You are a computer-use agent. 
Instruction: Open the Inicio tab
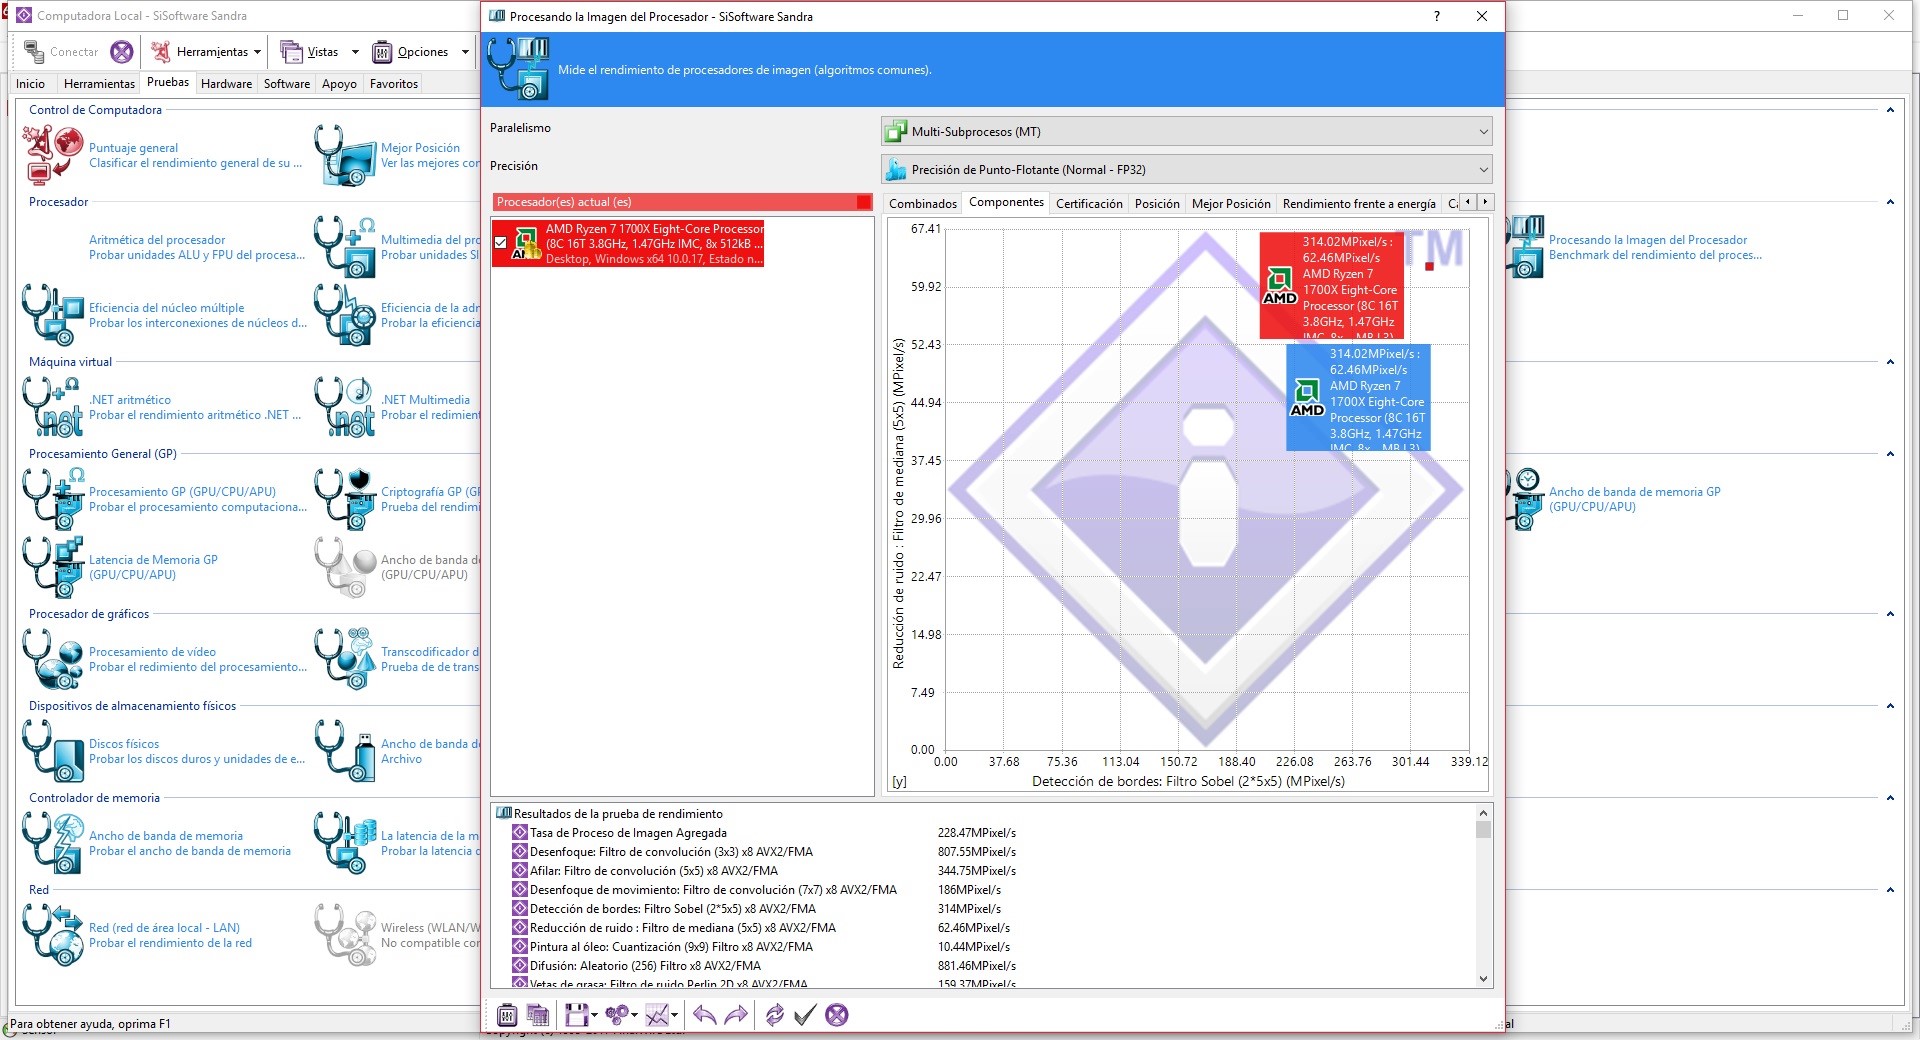coord(31,84)
